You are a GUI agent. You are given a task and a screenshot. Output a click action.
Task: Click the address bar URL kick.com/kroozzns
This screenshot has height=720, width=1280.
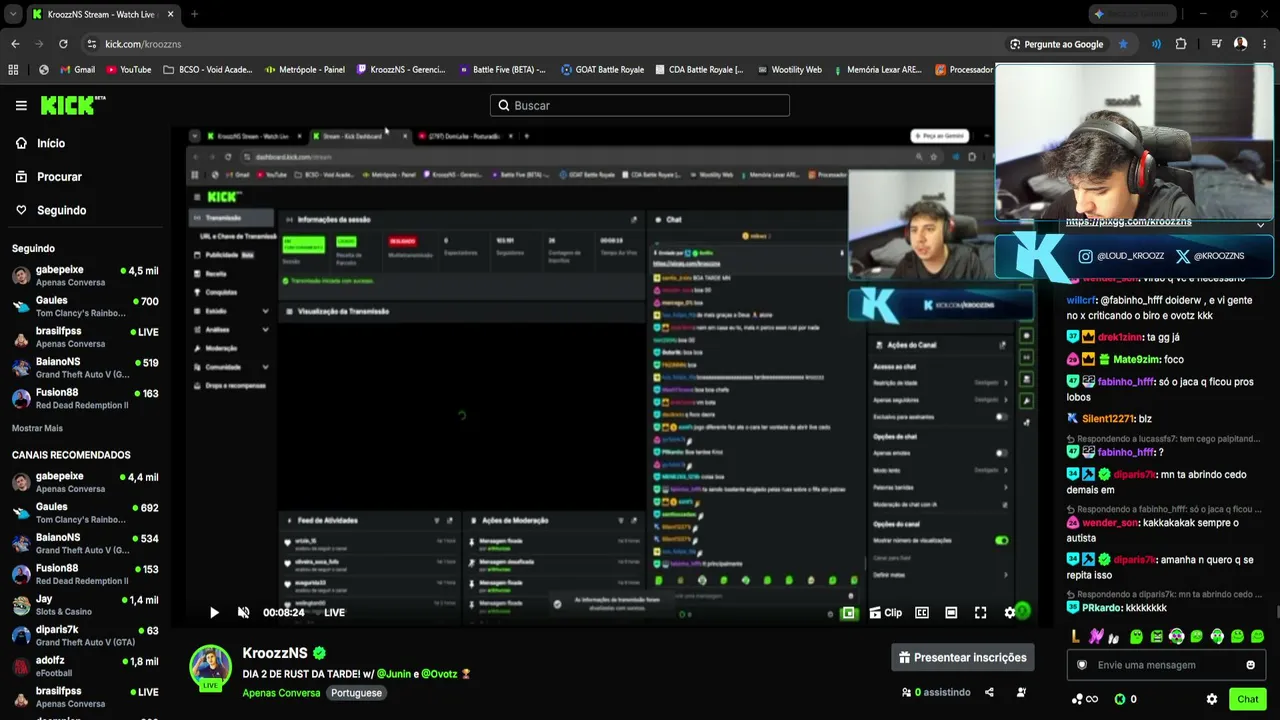(143, 44)
